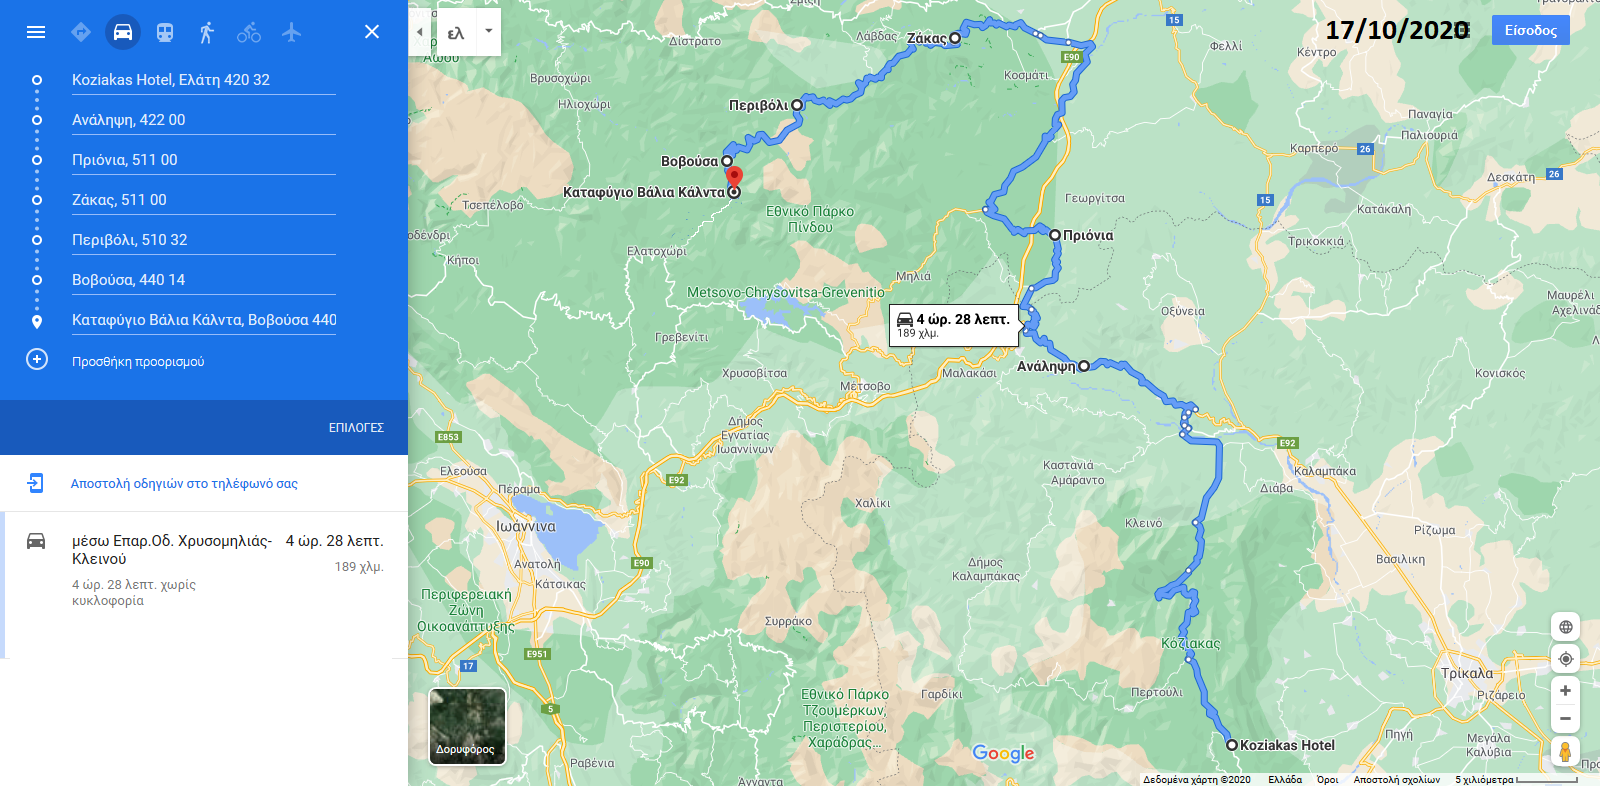Show my current location

[x=1565, y=659]
